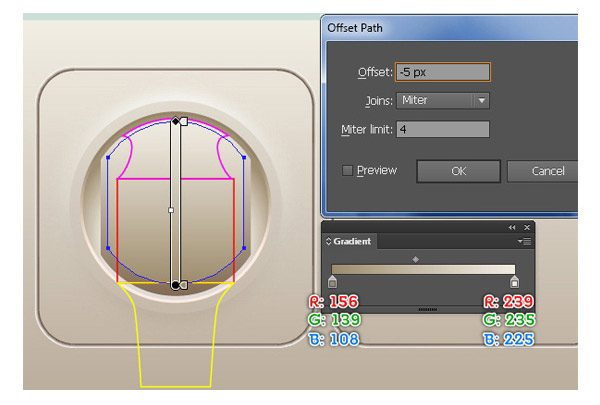Enable the Preview checkbox
The image size is (600, 405).
[x=347, y=170]
